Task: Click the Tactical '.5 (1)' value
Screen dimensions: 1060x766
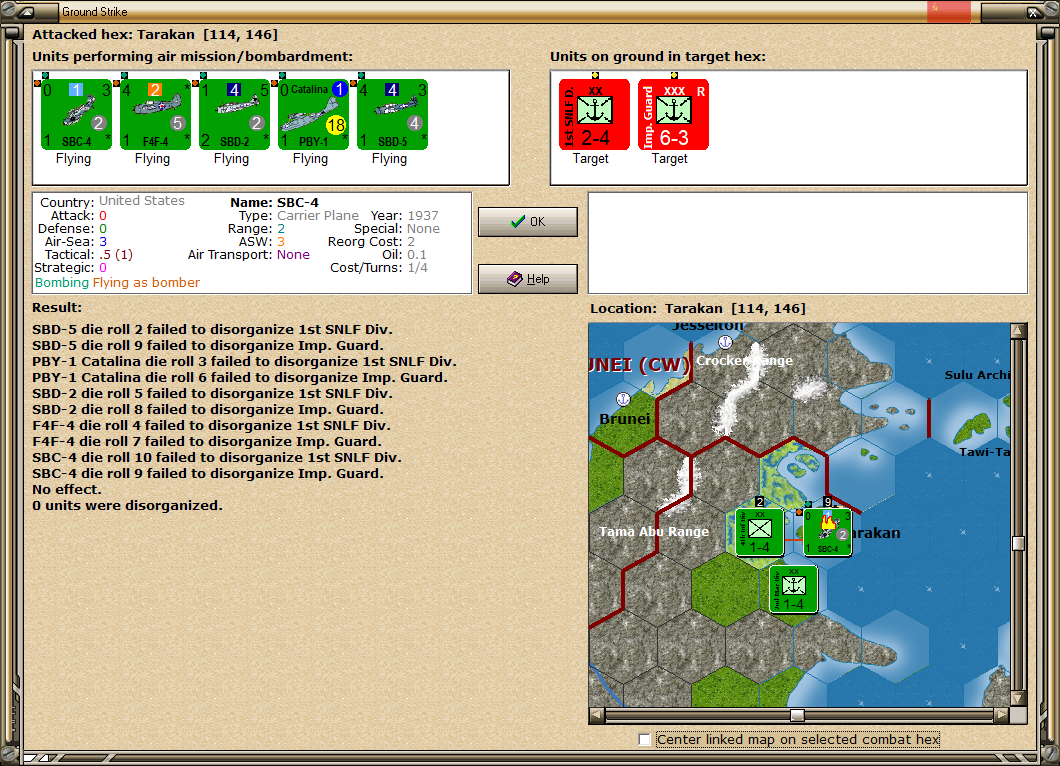Action: click(x=116, y=255)
